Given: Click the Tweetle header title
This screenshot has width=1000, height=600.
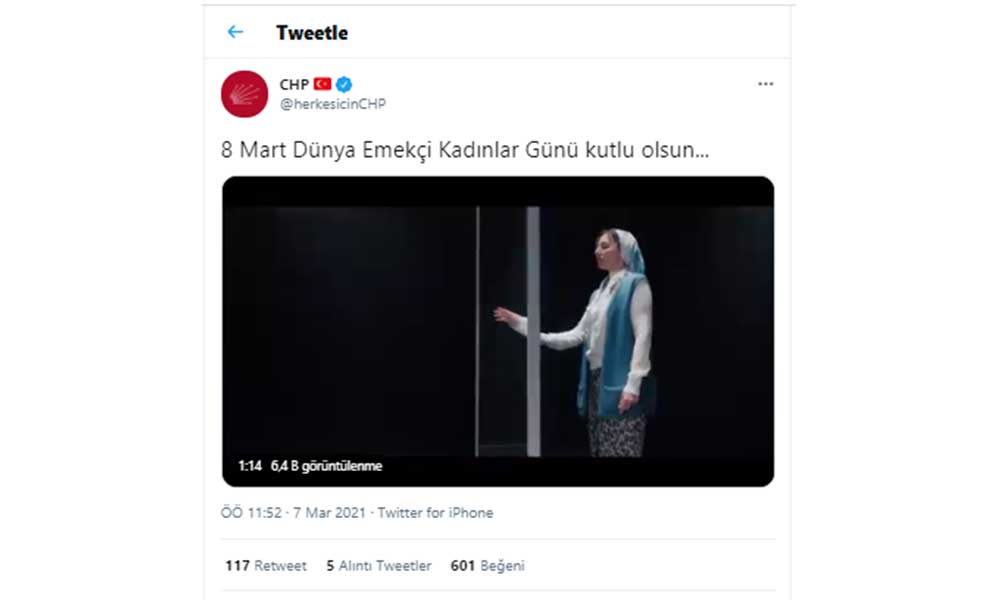Looking at the screenshot, I should point(312,33).
